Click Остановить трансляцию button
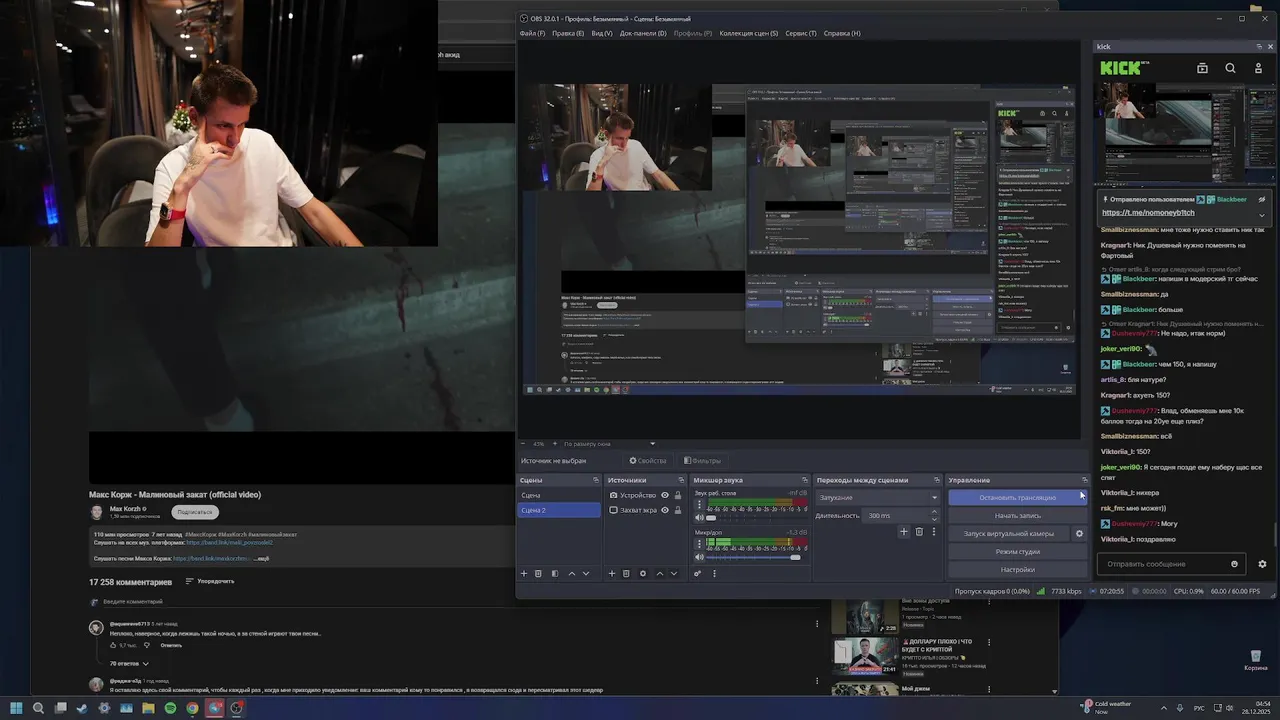 pyautogui.click(x=1017, y=497)
